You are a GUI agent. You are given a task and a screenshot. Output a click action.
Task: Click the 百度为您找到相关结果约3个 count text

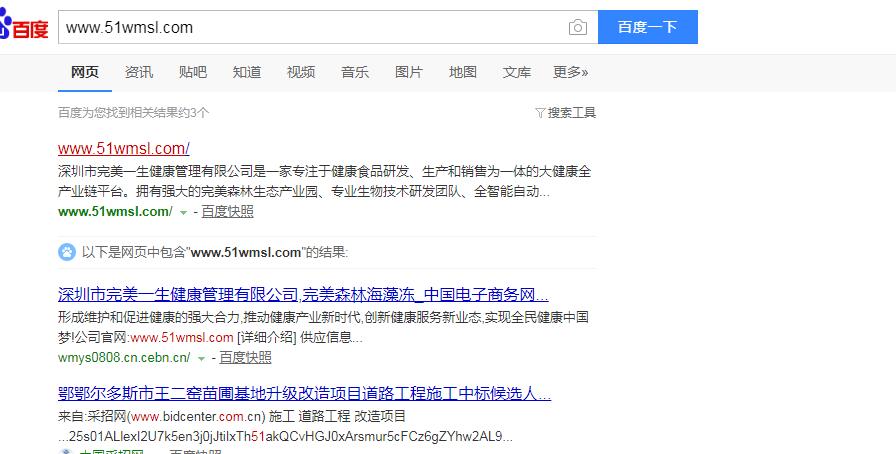click(x=134, y=113)
